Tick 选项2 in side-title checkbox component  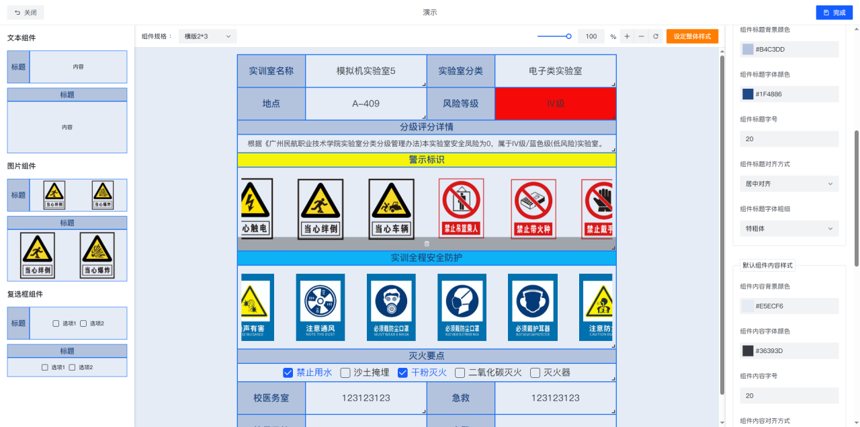click(83, 323)
